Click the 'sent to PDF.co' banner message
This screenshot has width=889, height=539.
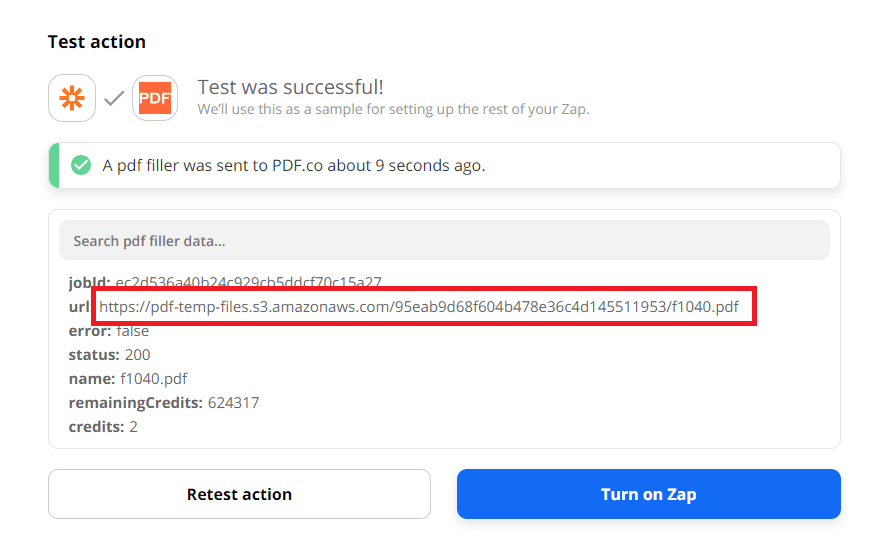(x=294, y=165)
